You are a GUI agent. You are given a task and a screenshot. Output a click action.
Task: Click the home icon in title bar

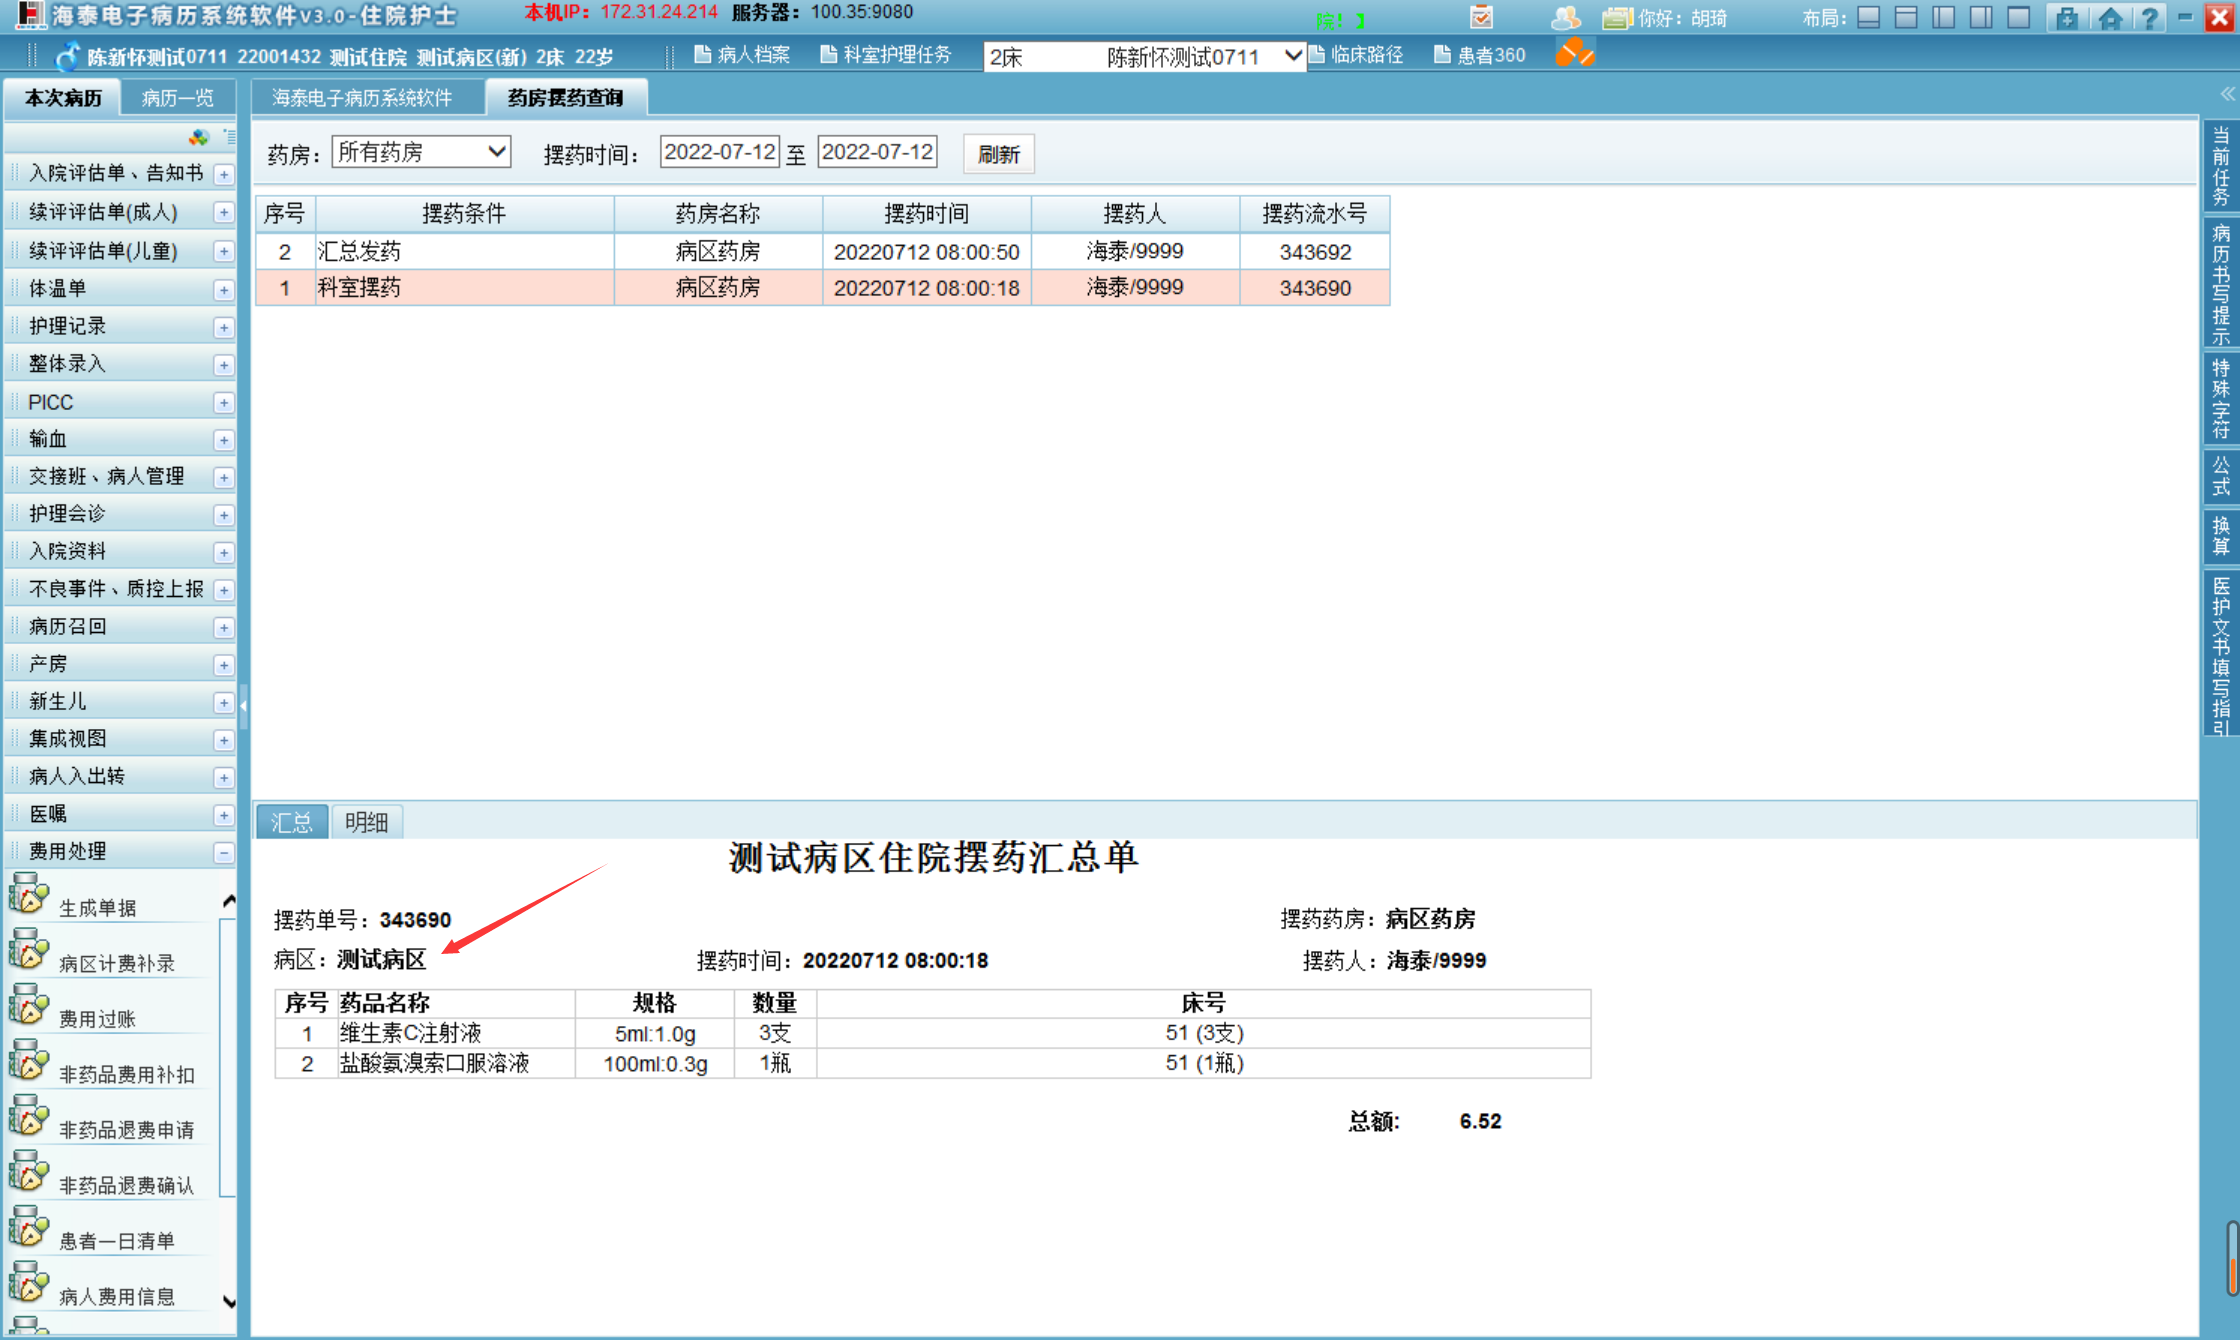pos(2109,17)
